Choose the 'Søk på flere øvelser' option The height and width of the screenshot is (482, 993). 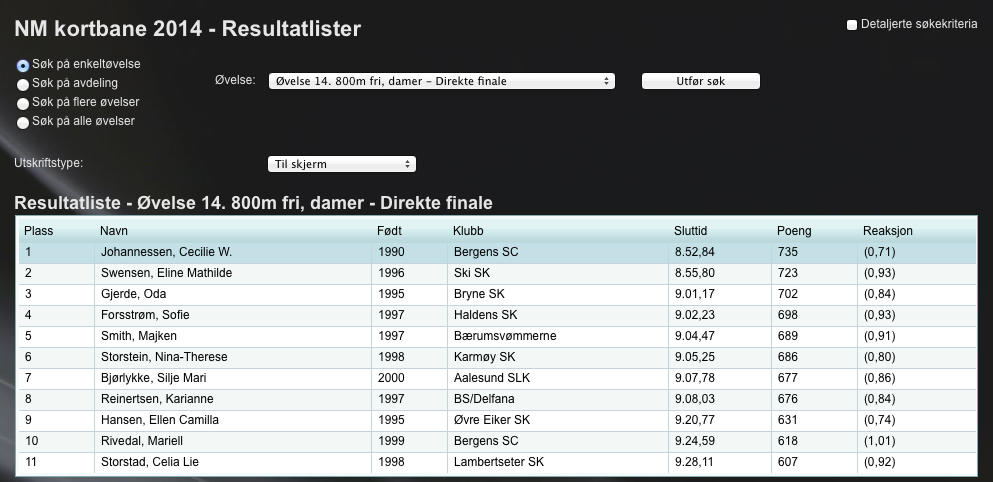23,103
